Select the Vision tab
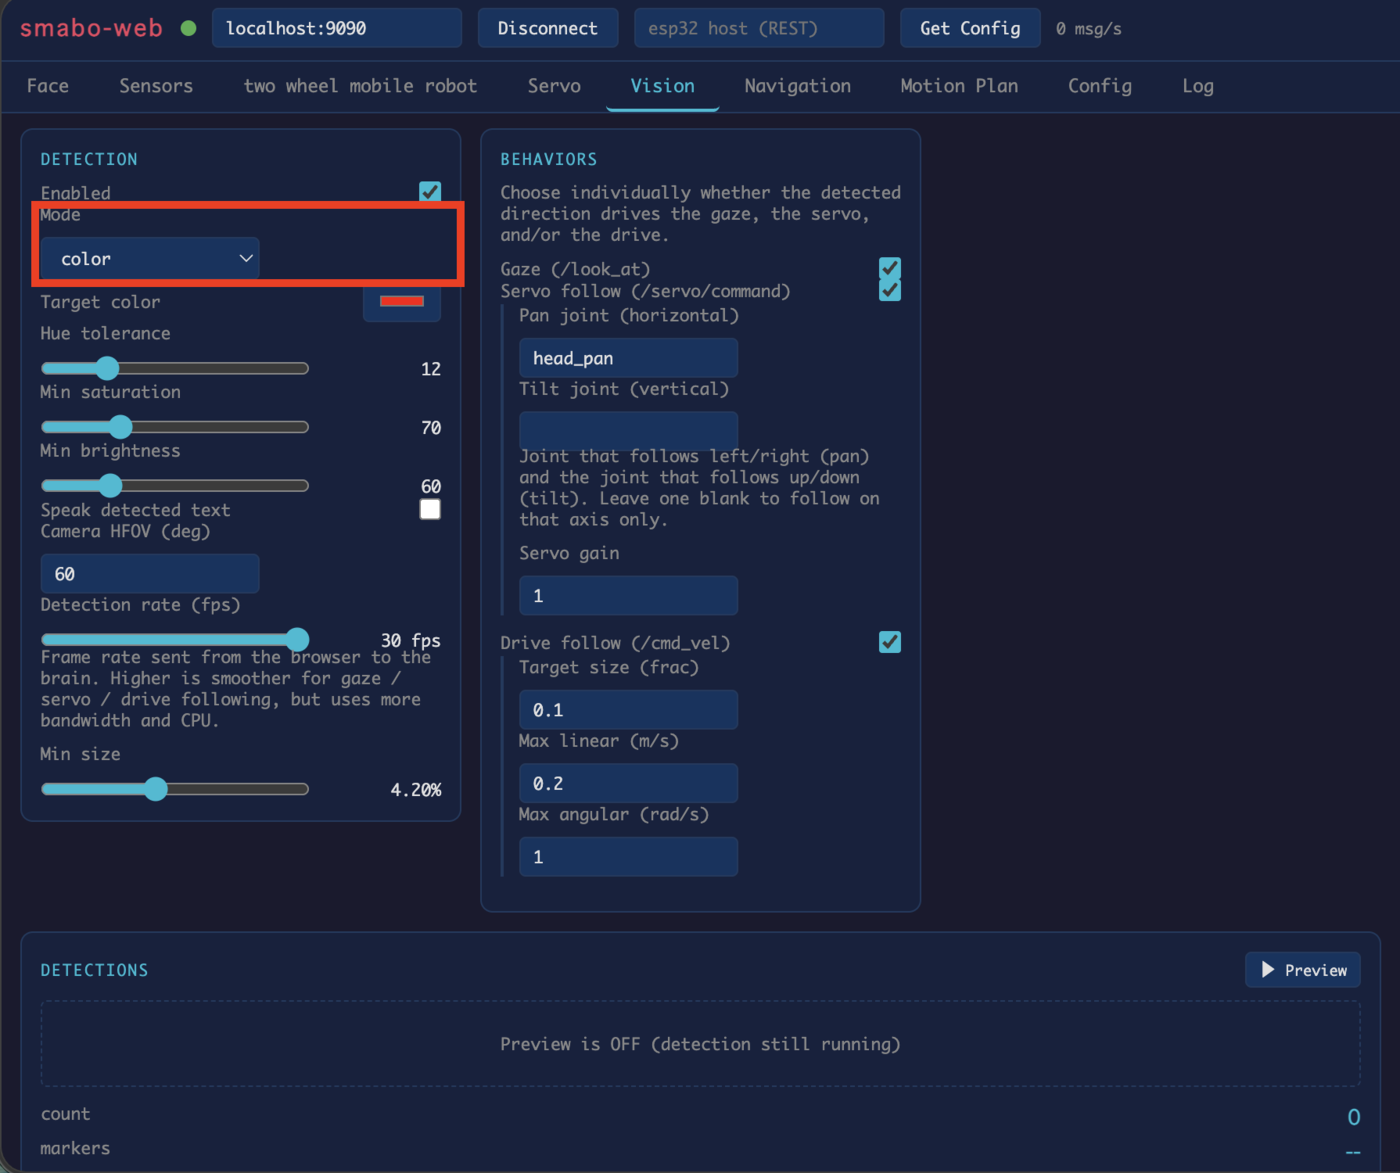This screenshot has width=1400, height=1173. (x=662, y=86)
